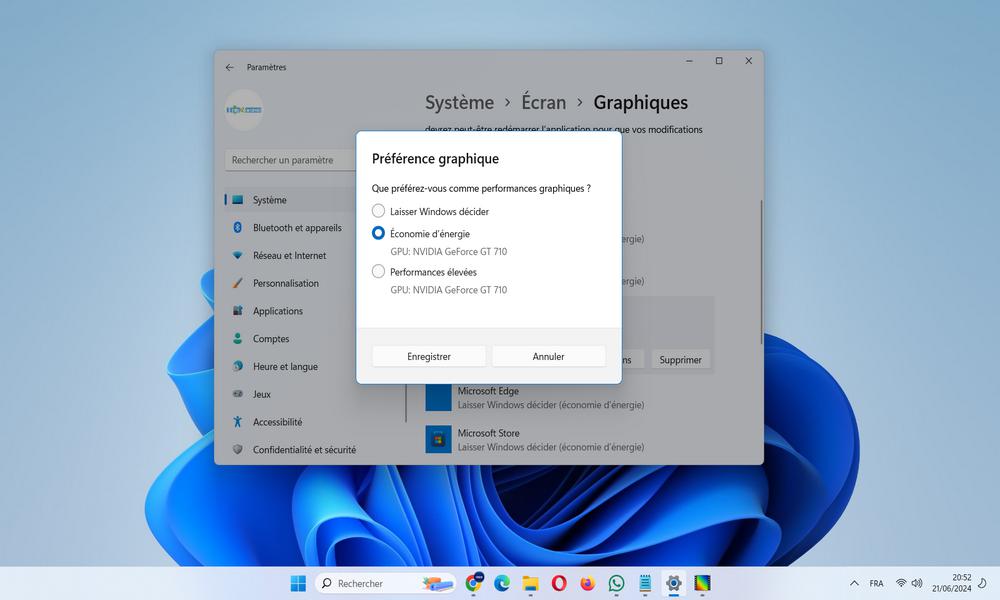
Task: Open WhatsApp from the taskbar
Action: [x=616, y=583]
